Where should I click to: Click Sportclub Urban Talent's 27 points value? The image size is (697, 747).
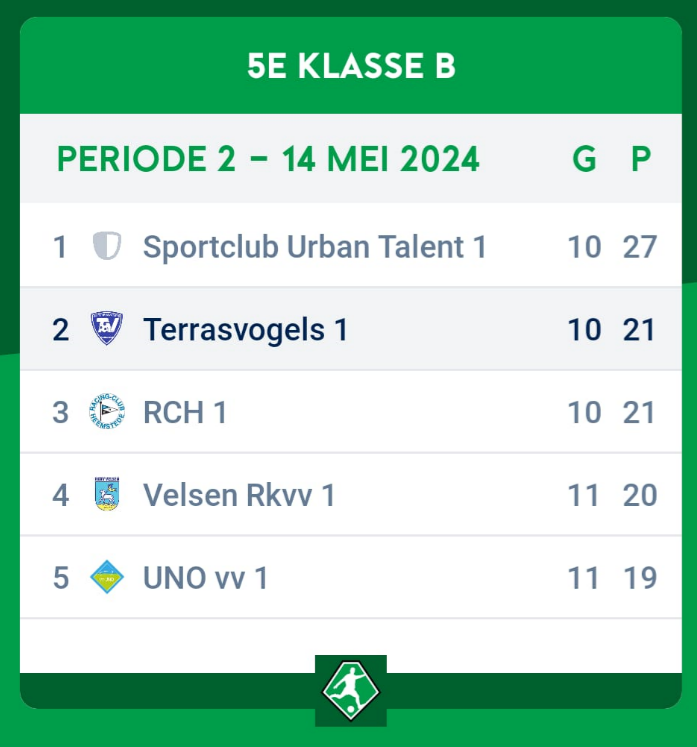(x=640, y=246)
